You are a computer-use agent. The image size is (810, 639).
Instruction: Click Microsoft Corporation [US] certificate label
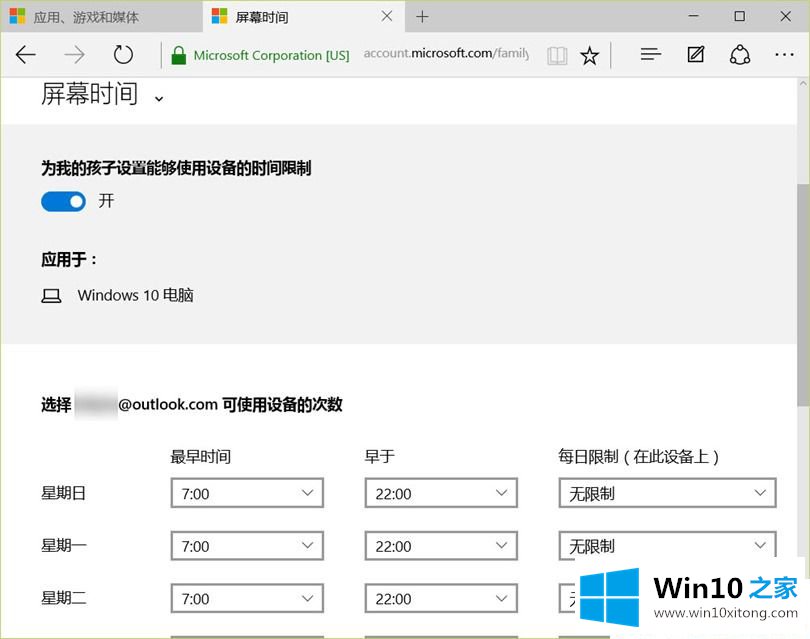click(271, 55)
